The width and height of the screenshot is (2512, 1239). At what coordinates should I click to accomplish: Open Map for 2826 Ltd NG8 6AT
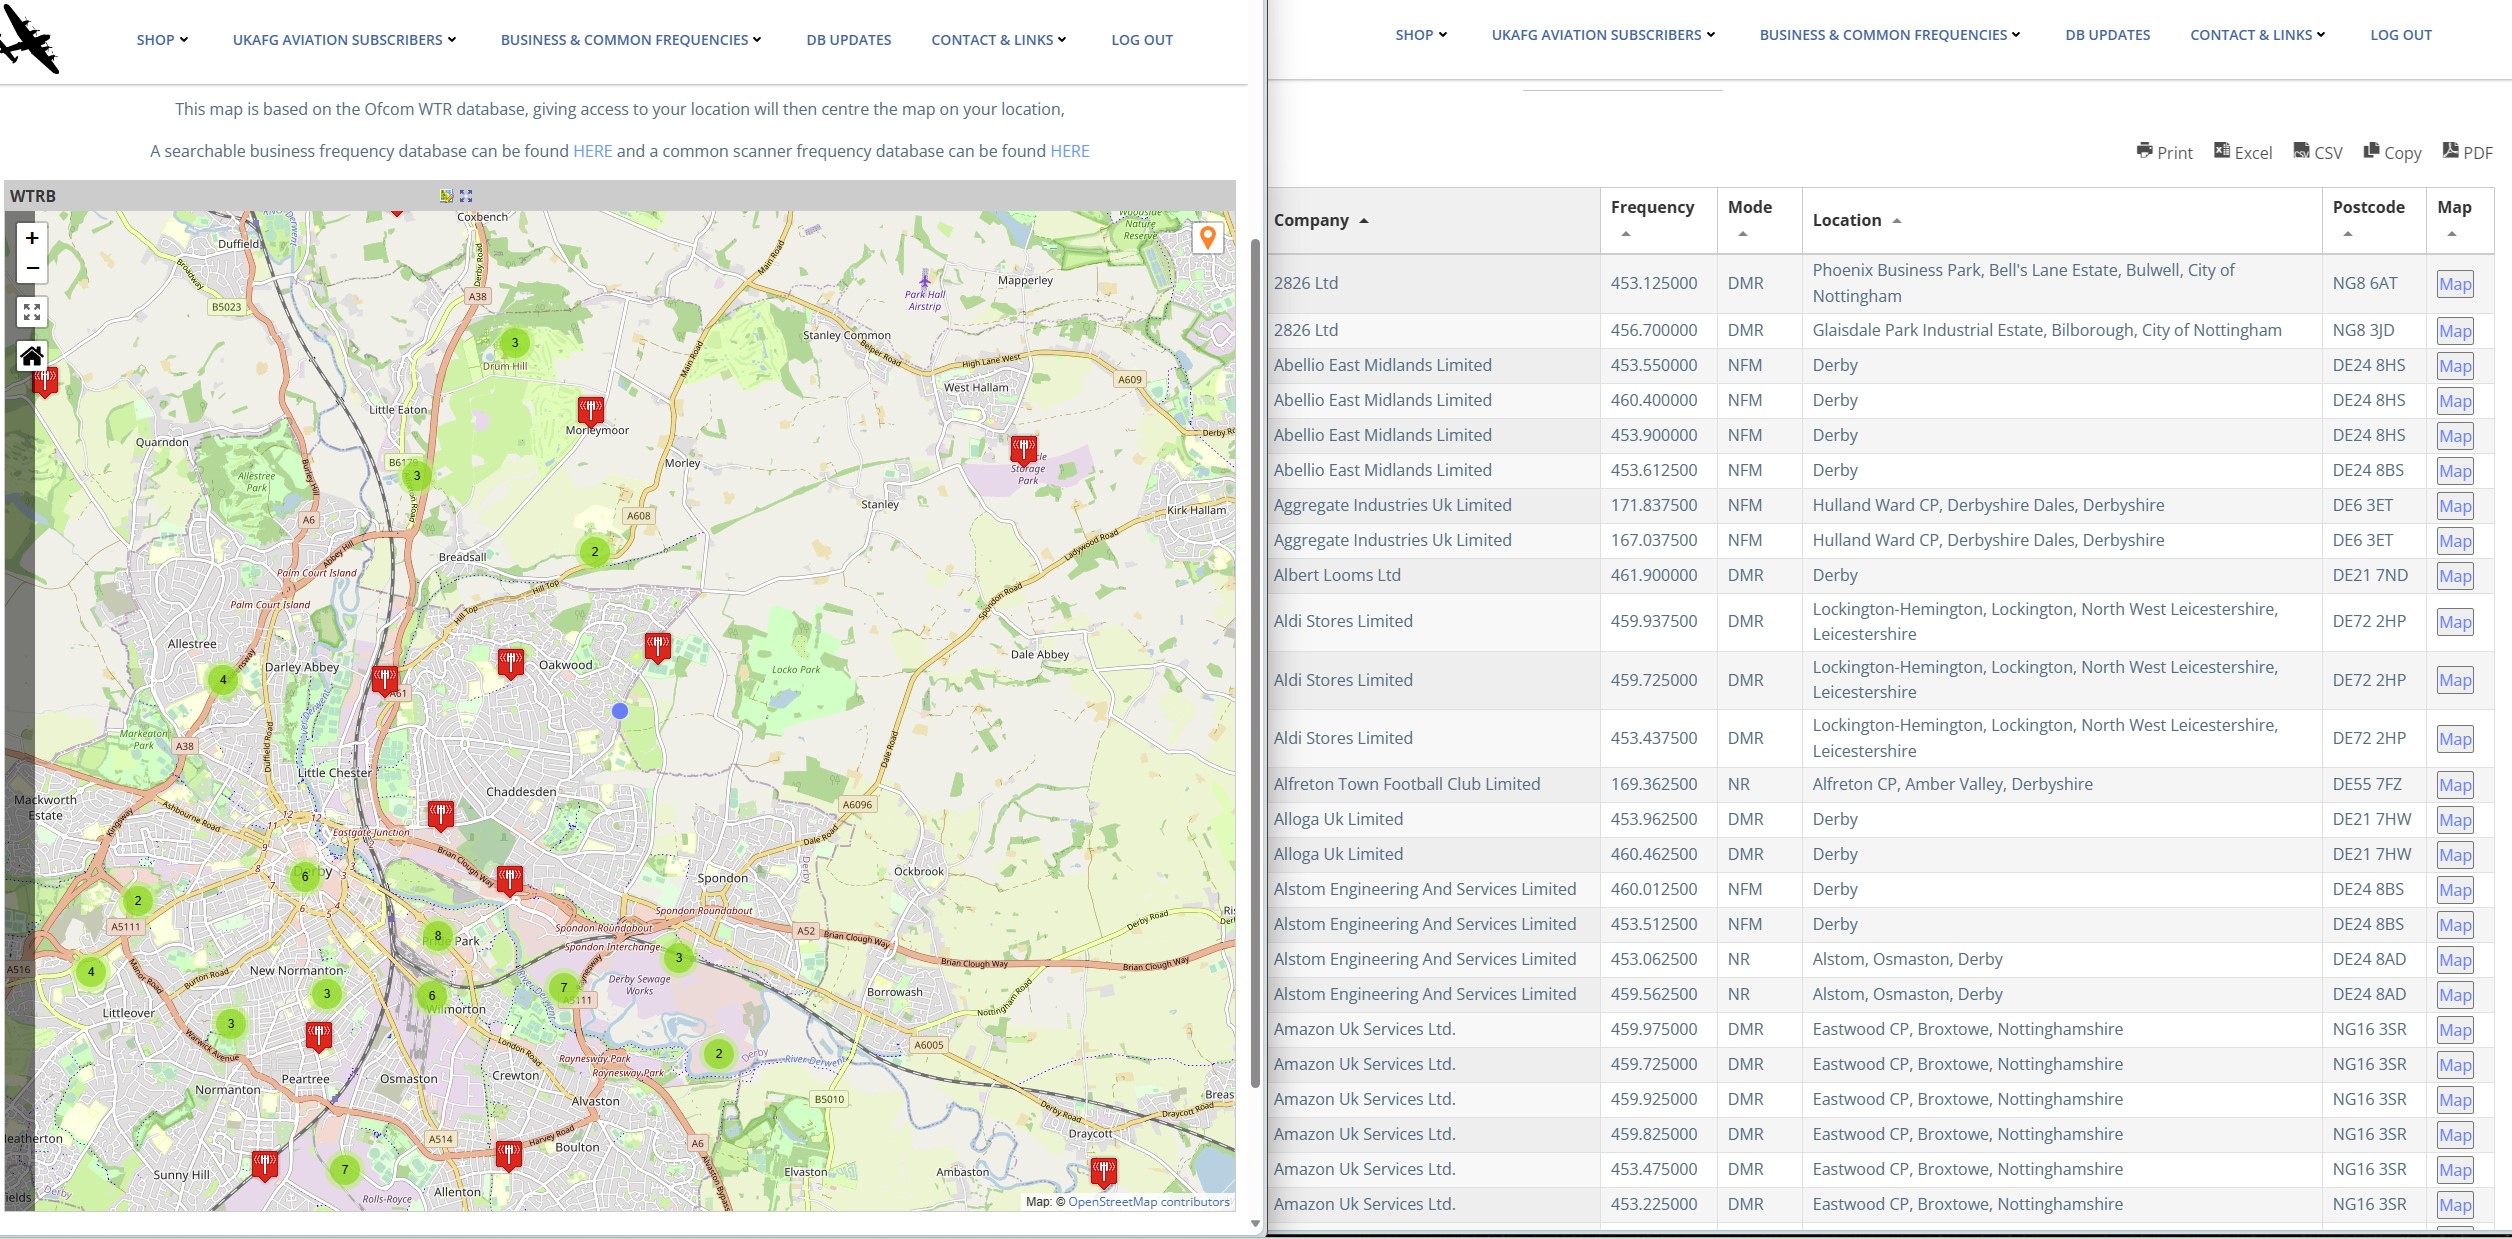[x=2455, y=284]
